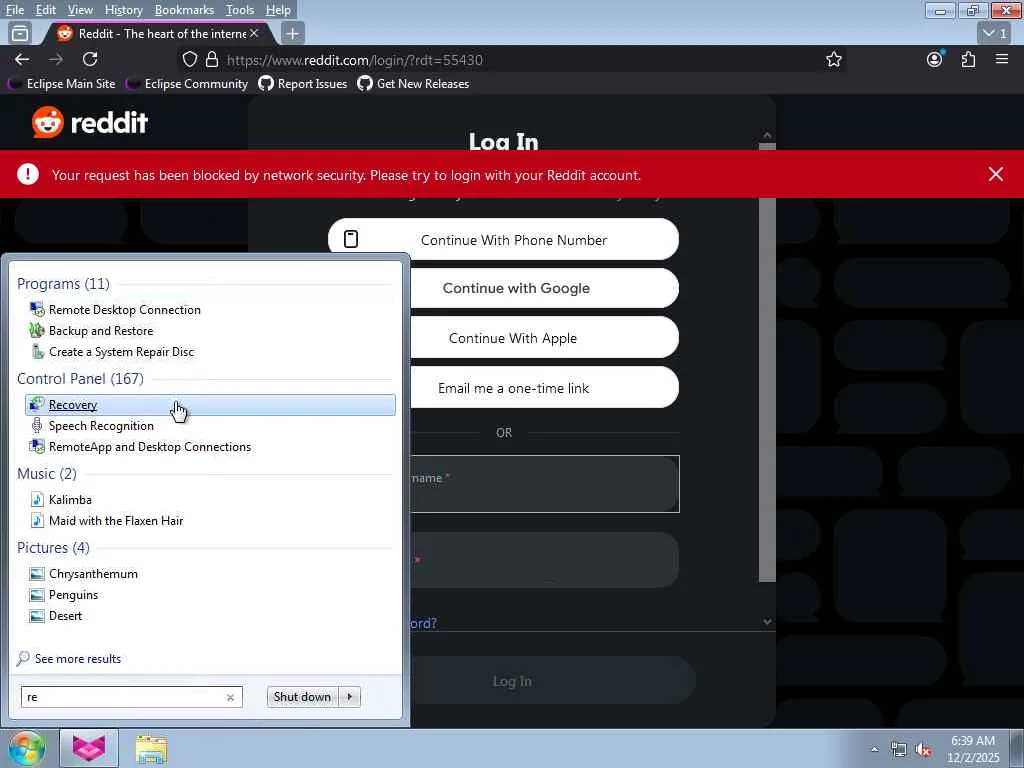Screen dimensions: 1024x768
Task: Open Firefox View icon left of tabs
Action: (x=20, y=33)
